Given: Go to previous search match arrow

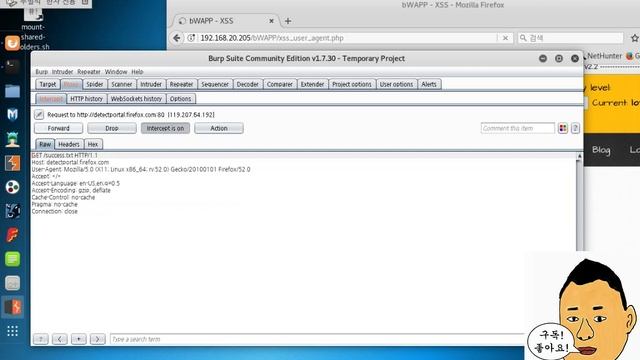Looking at the screenshot, I should pyautogui.click(x=60, y=339).
